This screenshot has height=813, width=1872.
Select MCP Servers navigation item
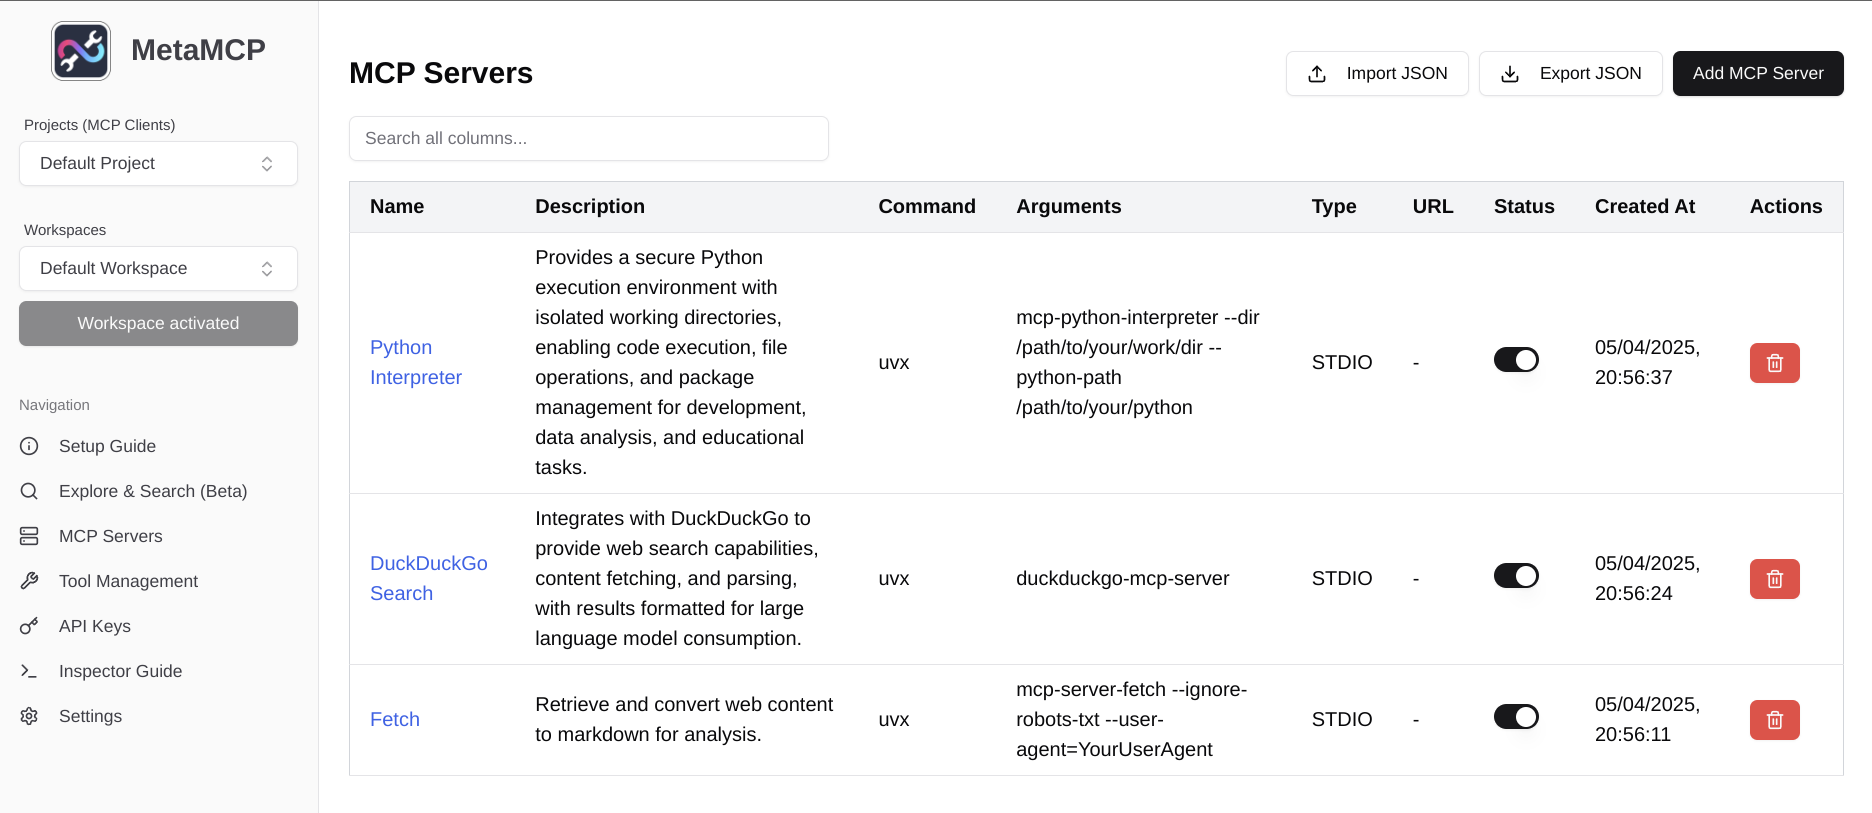pyautogui.click(x=110, y=536)
